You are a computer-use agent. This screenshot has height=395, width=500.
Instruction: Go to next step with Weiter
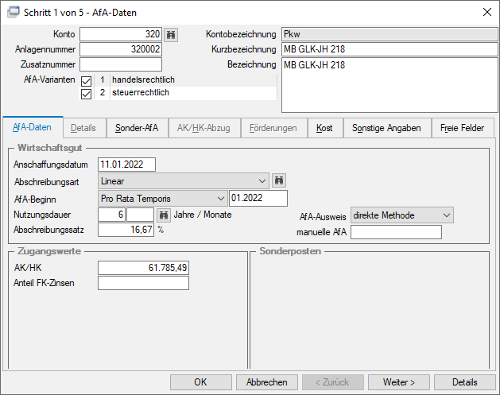click(399, 382)
